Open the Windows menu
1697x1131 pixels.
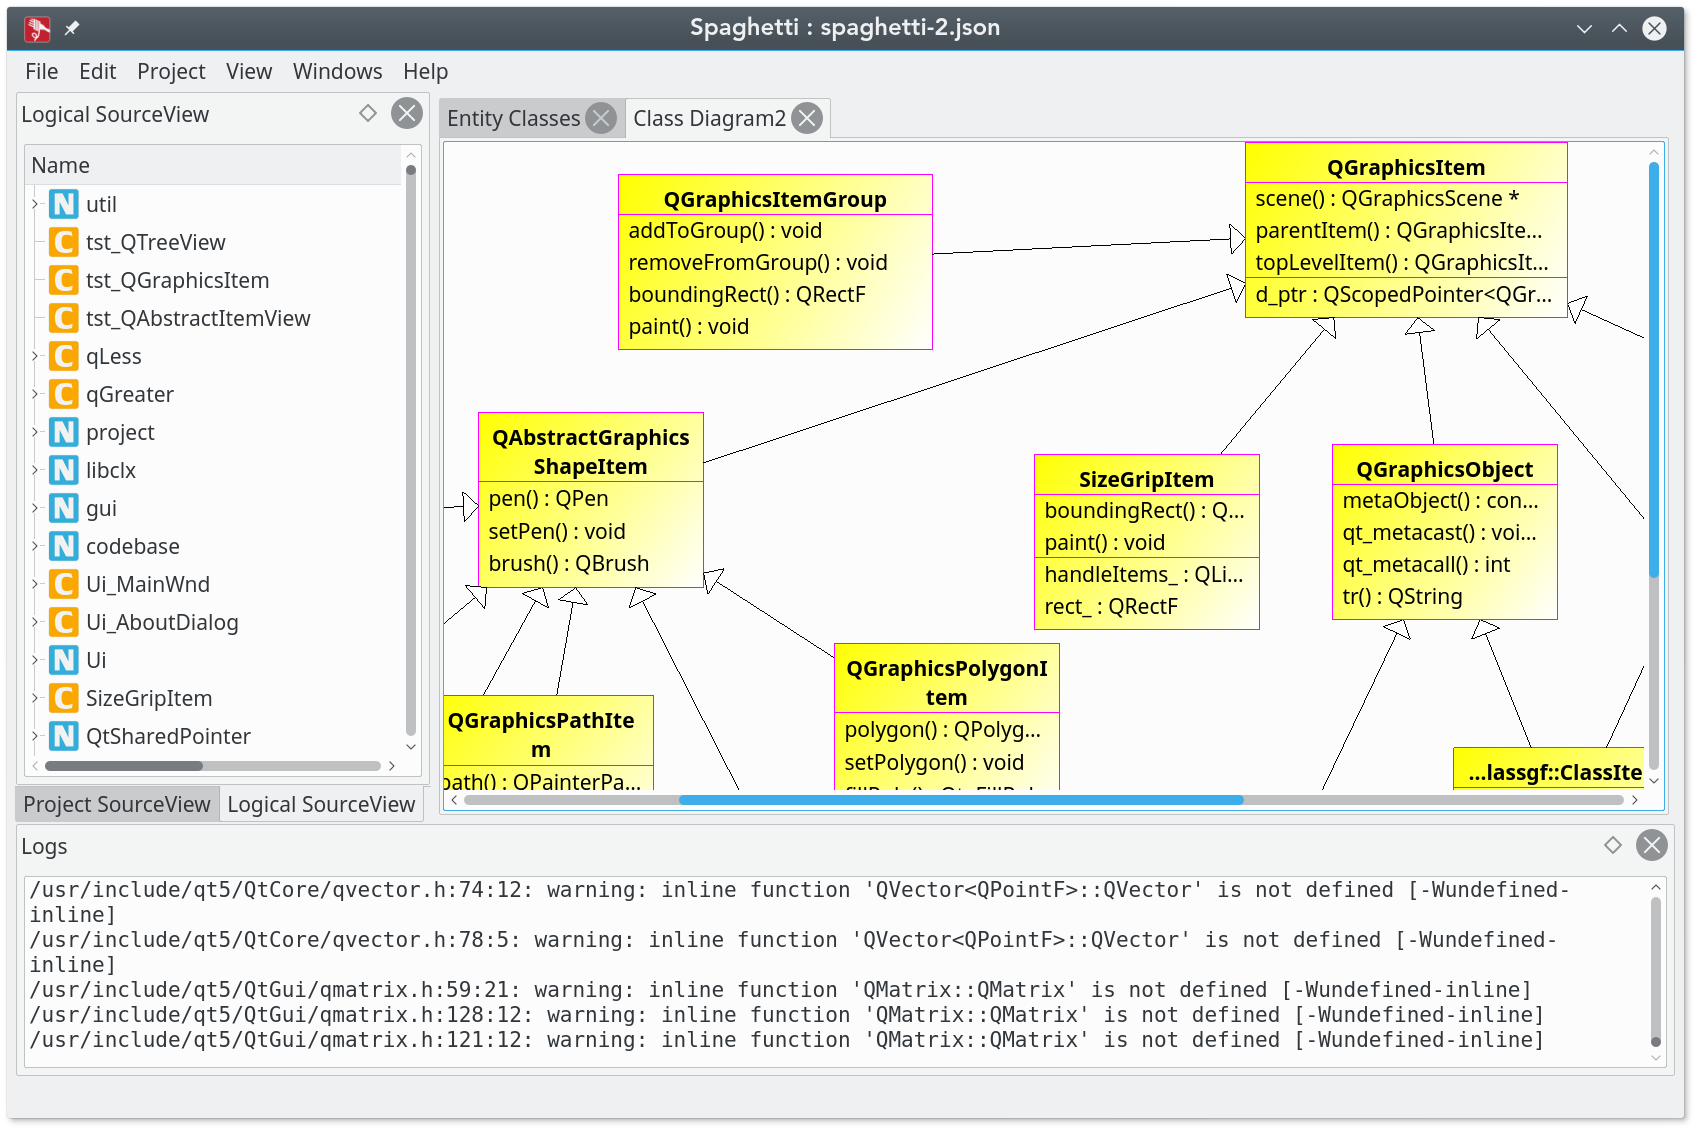tap(337, 71)
